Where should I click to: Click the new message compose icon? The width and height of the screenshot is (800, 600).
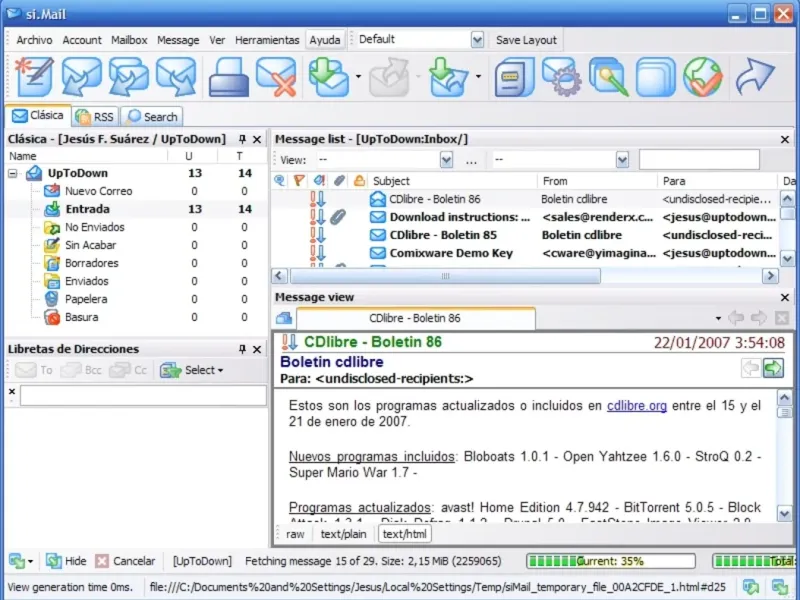pyautogui.click(x=33, y=78)
